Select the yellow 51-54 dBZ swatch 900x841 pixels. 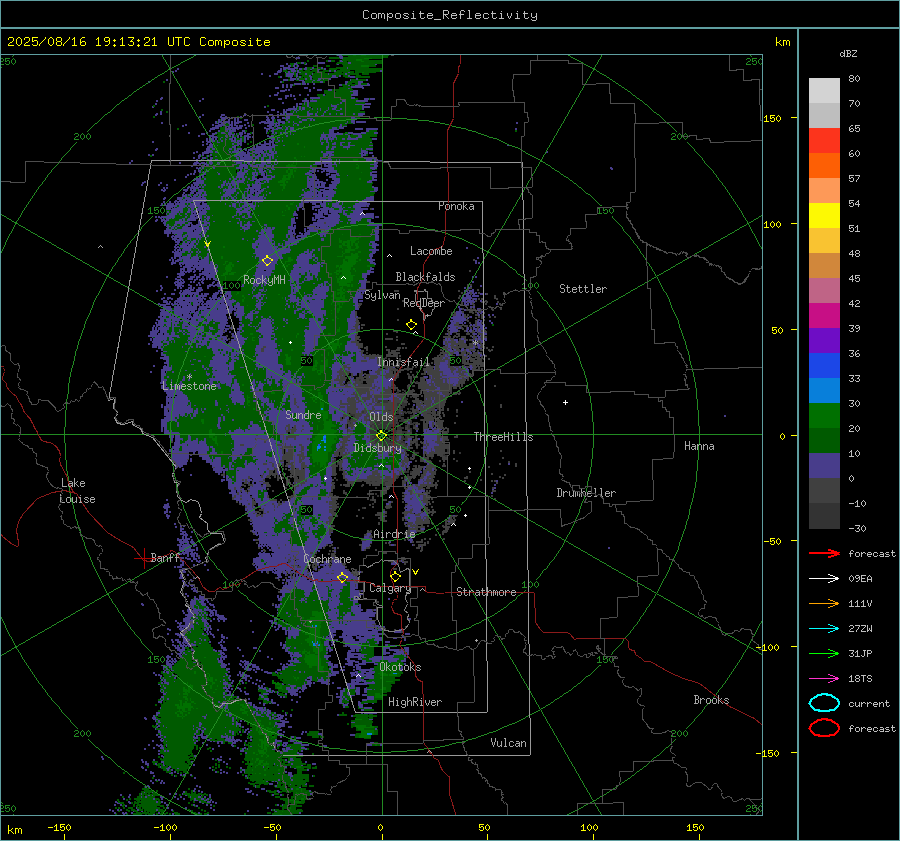pyautogui.click(x=824, y=216)
